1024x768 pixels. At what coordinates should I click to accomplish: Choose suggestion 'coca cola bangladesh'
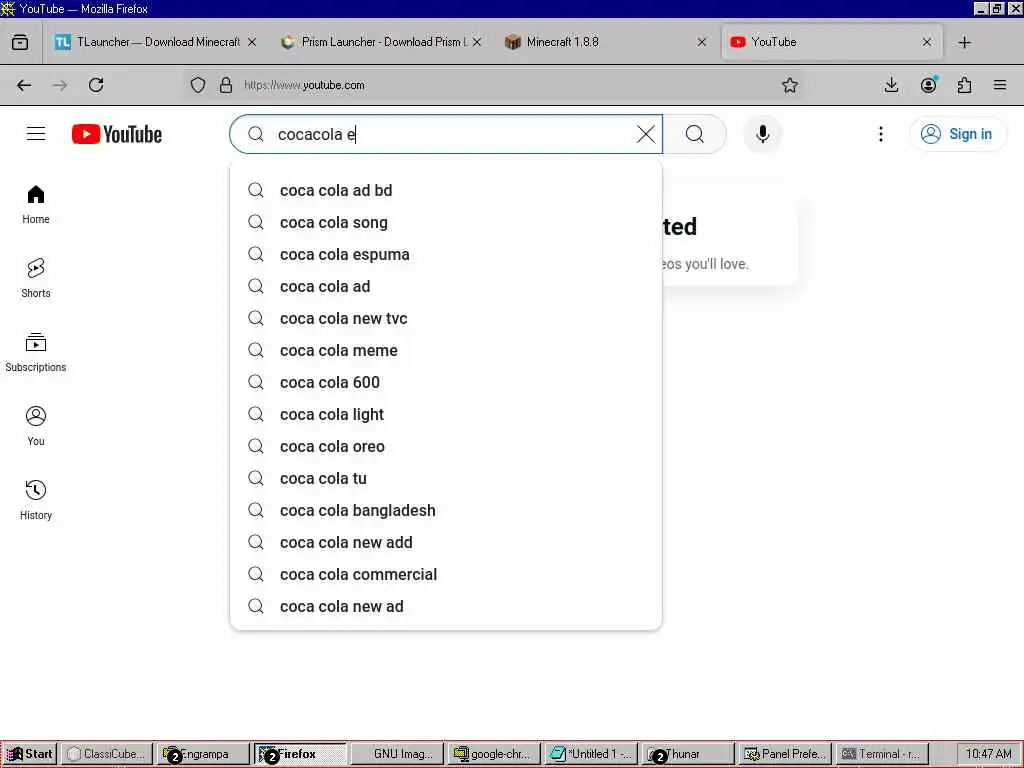(446, 510)
